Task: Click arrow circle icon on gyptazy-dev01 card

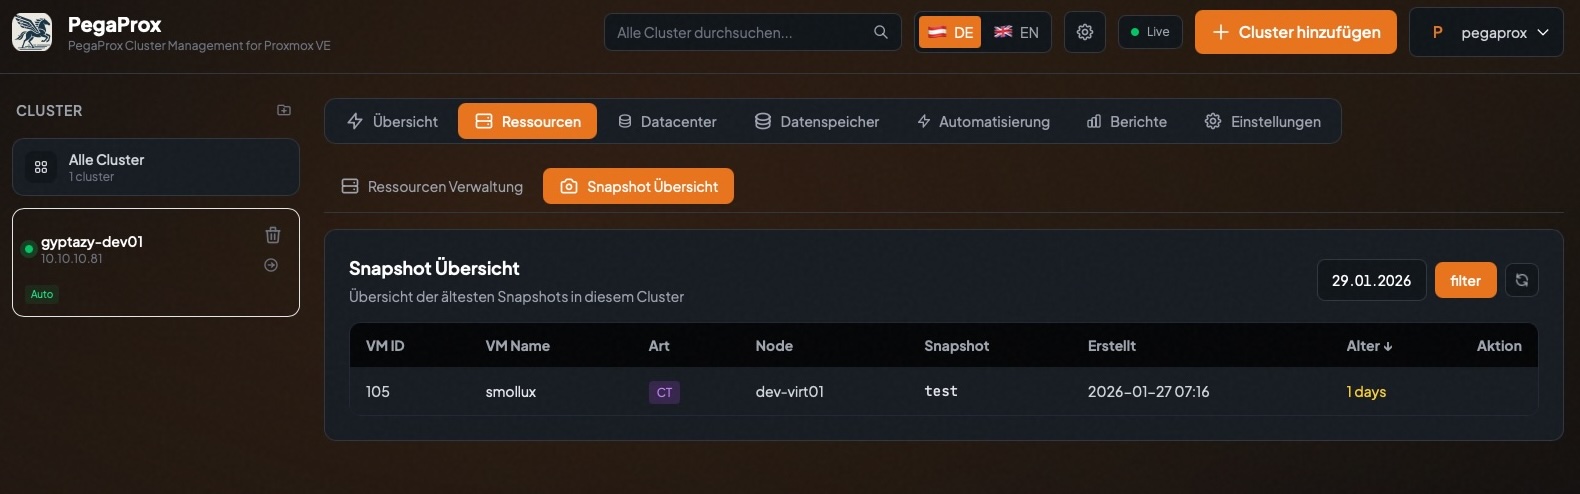Action: [271, 265]
